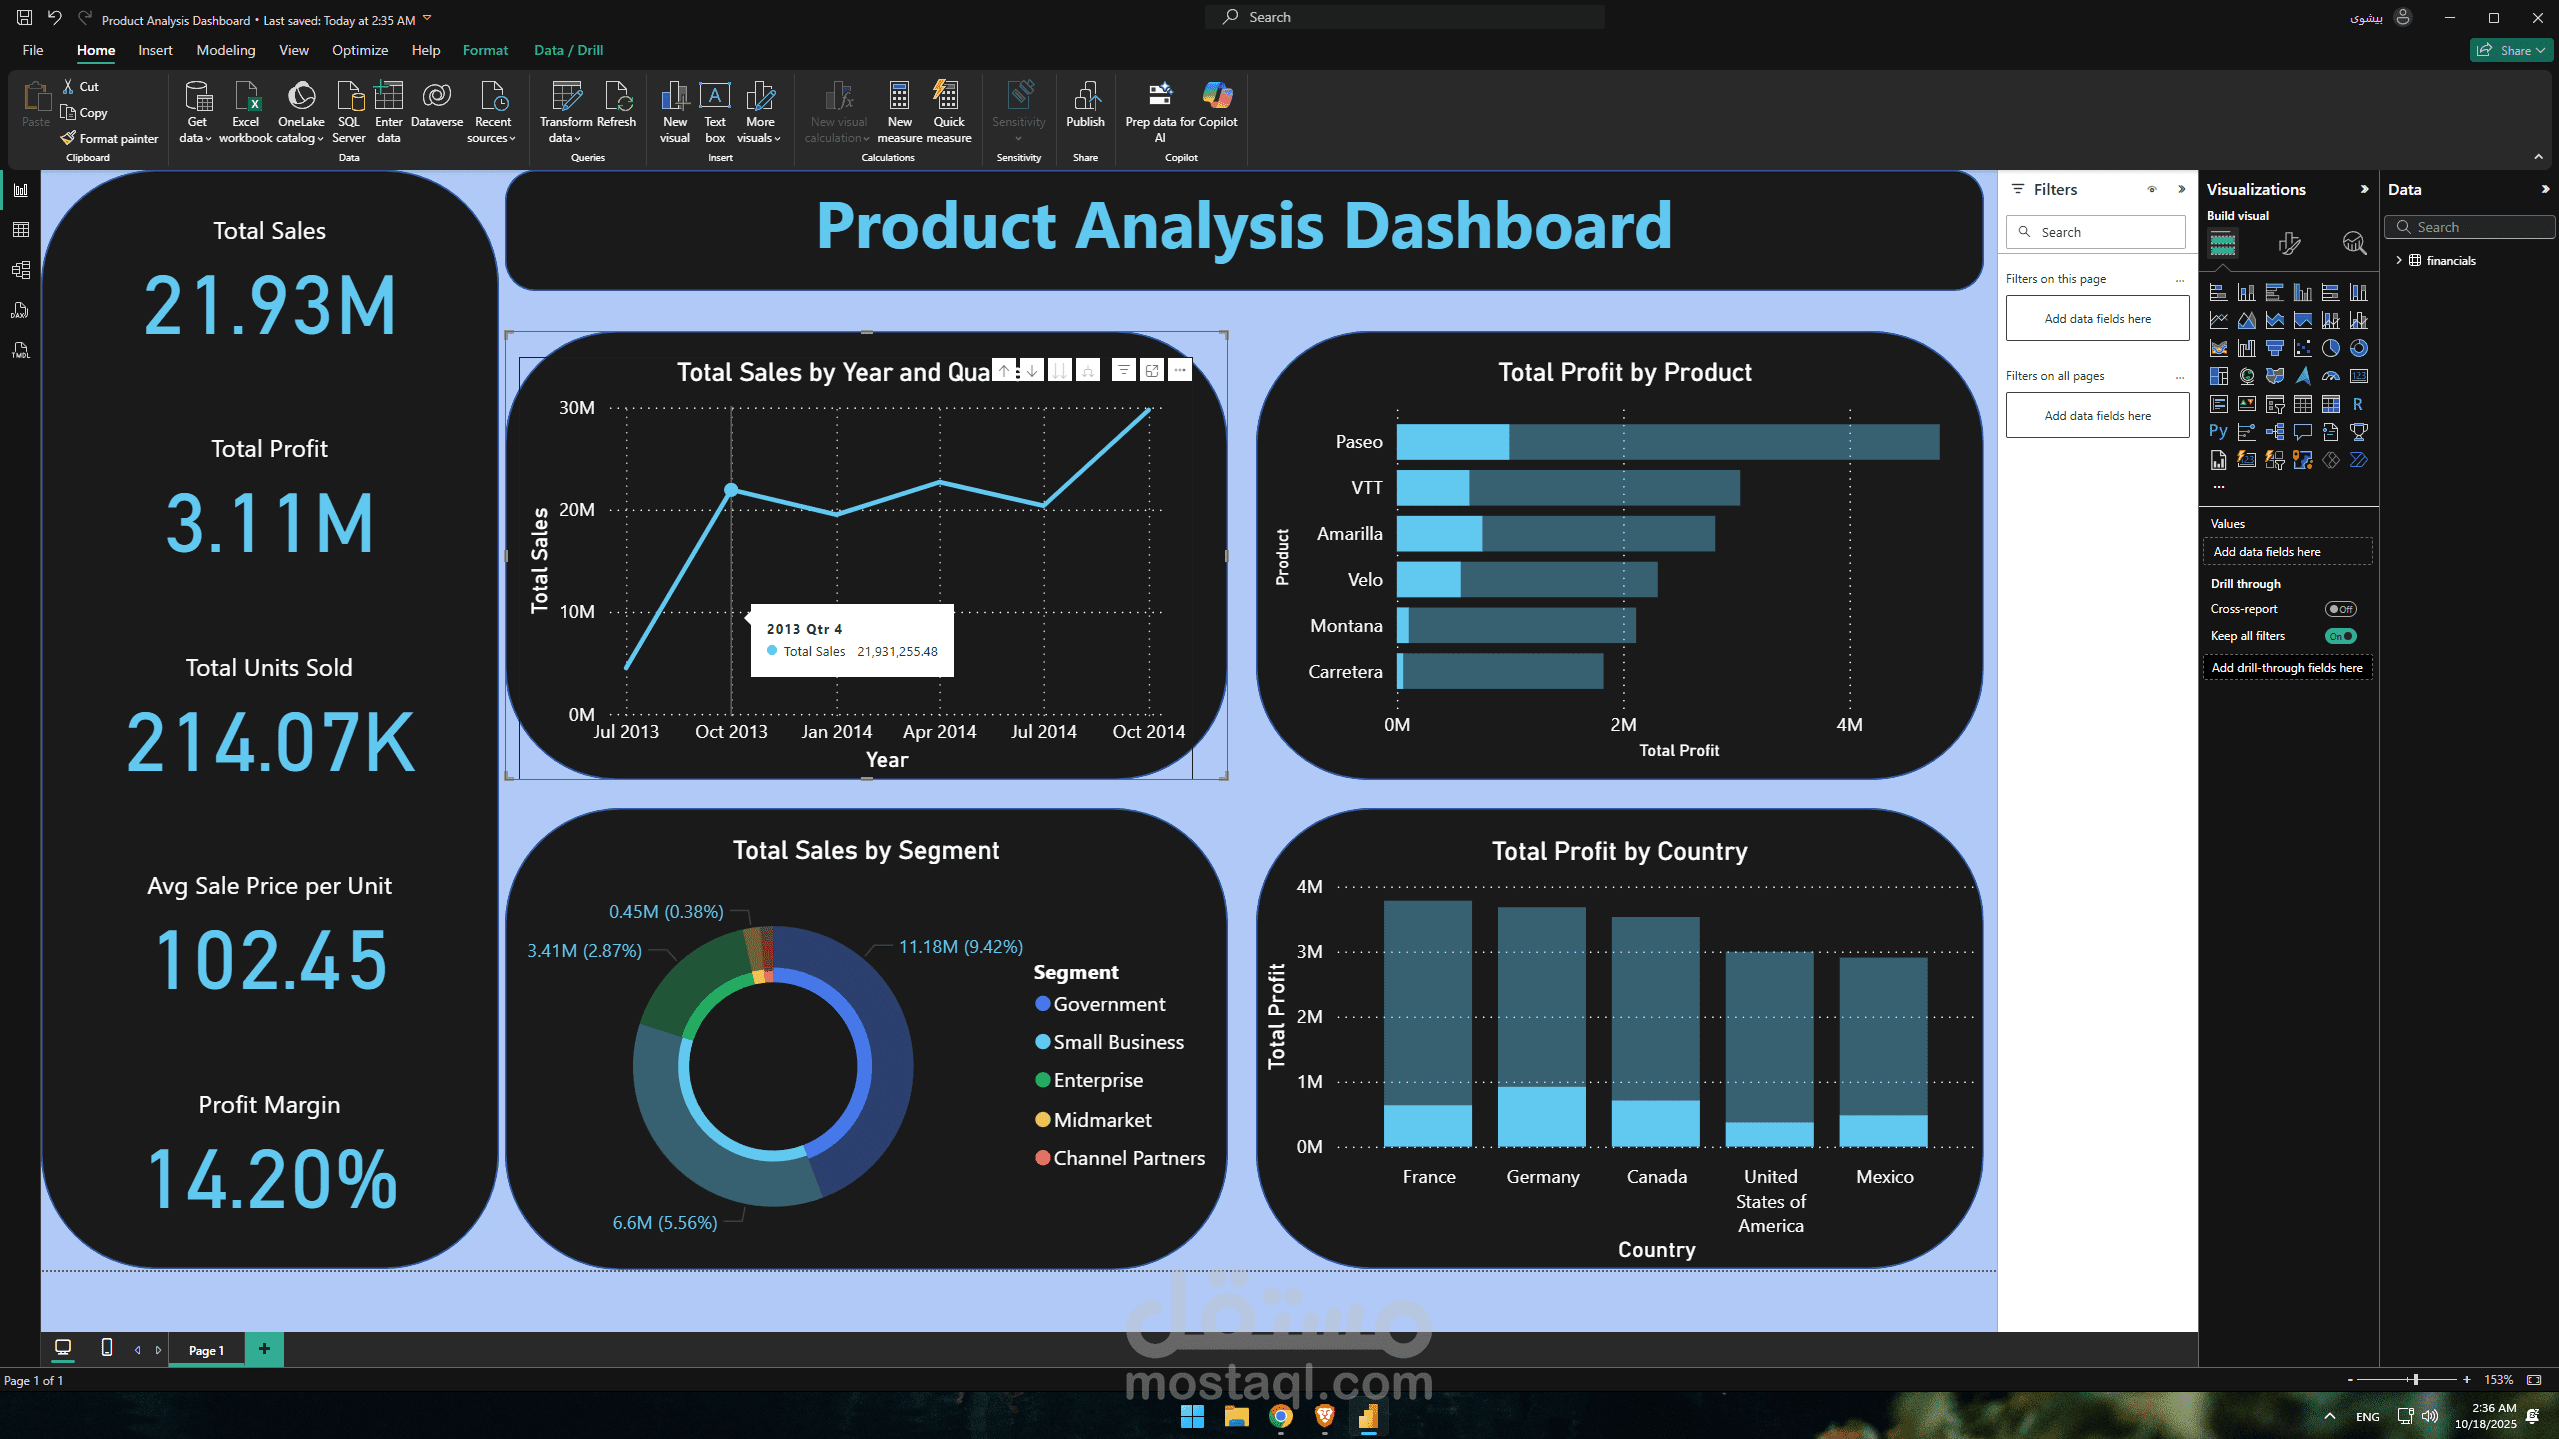Collapse the Visualizations pane chevron
Screen dimensions: 2559x1439
tap(2364, 189)
